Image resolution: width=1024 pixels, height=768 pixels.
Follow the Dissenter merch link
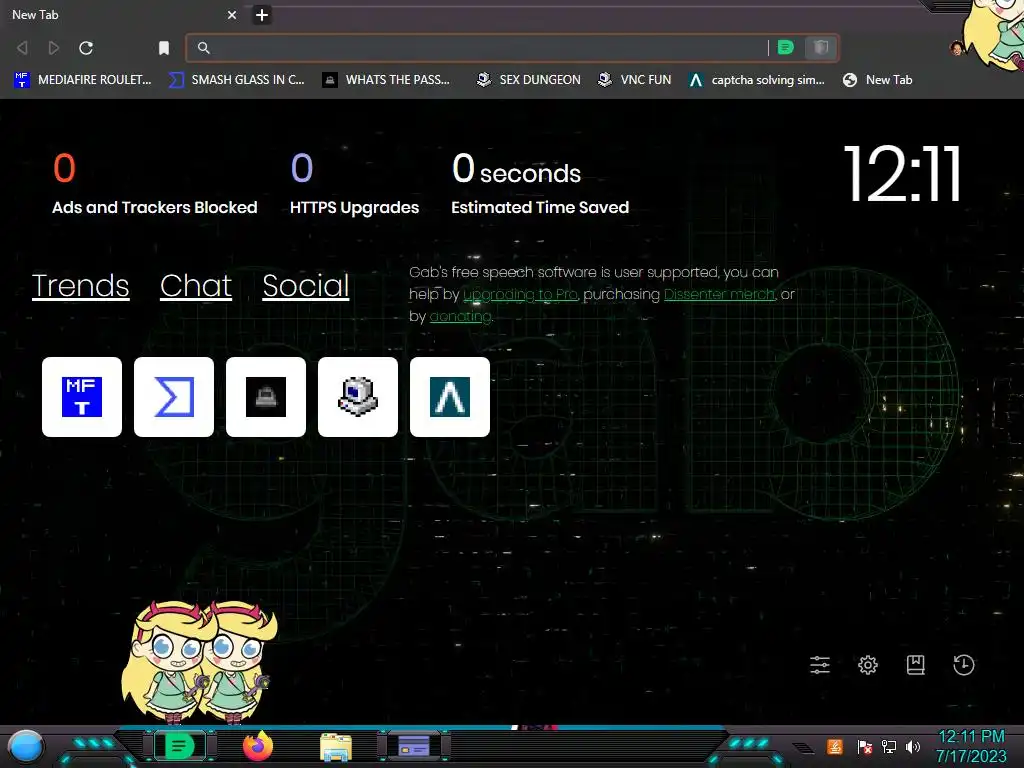click(720, 295)
